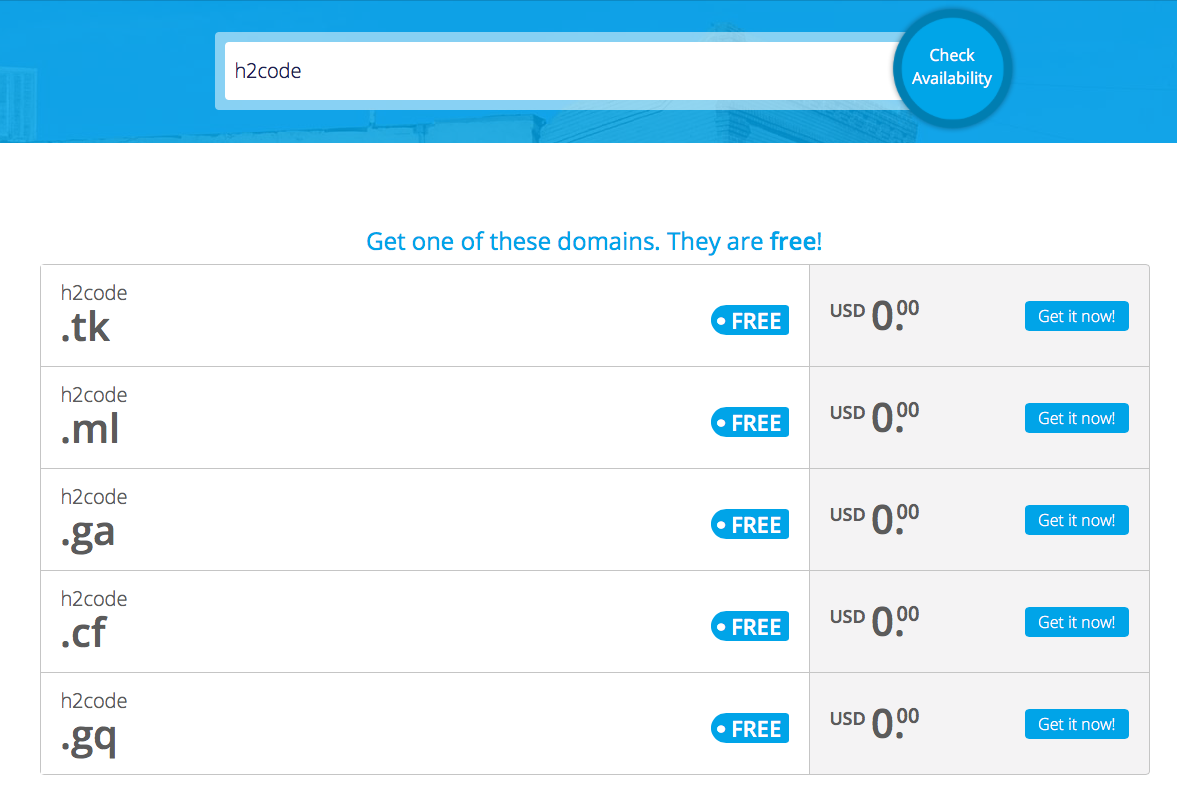The height and width of the screenshot is (789, 1177).
Task: Click the USD 0.00 price for .tk
Action: 875,315
